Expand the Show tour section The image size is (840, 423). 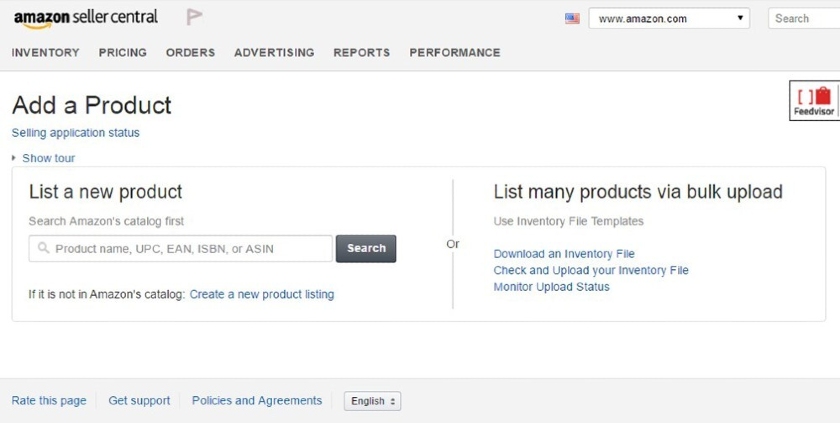pos(47,158)
